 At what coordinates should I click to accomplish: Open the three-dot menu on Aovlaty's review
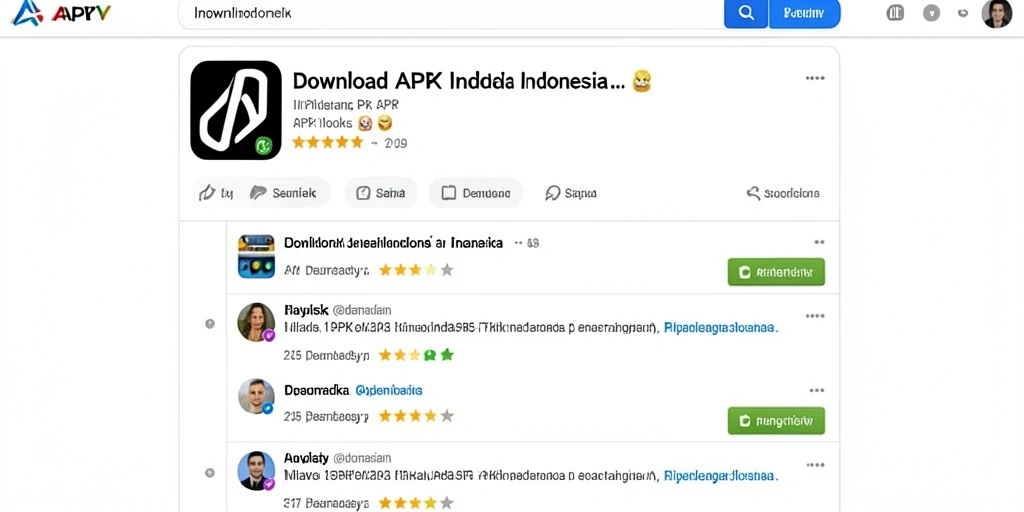point(814,465)
